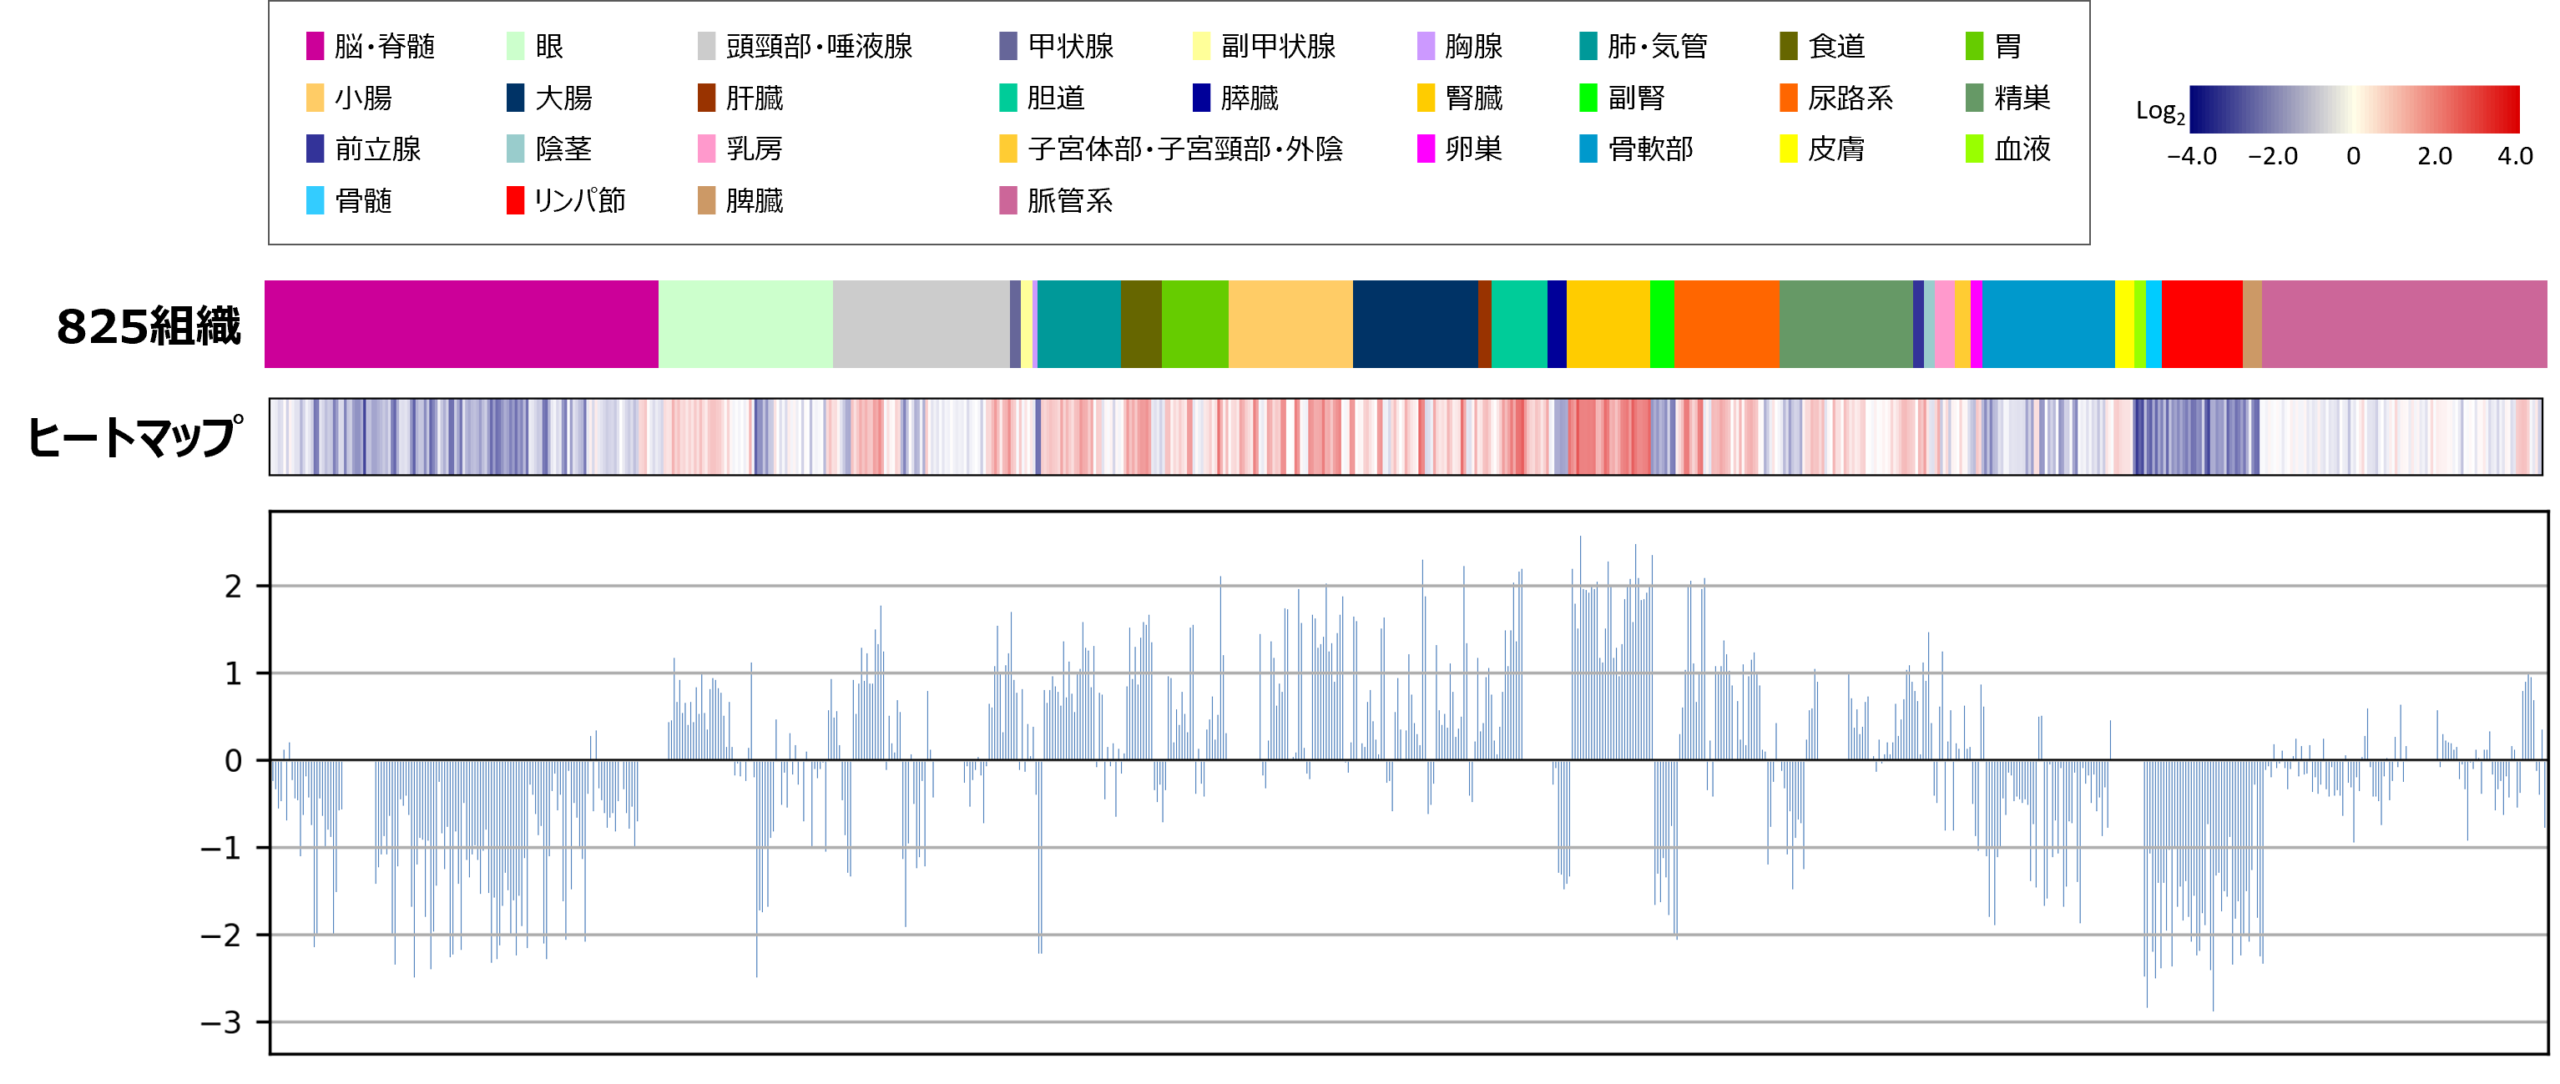Pick the 腎臓 legend color square
Screen dimensions: 2560x1084
tap(1425, 98)
